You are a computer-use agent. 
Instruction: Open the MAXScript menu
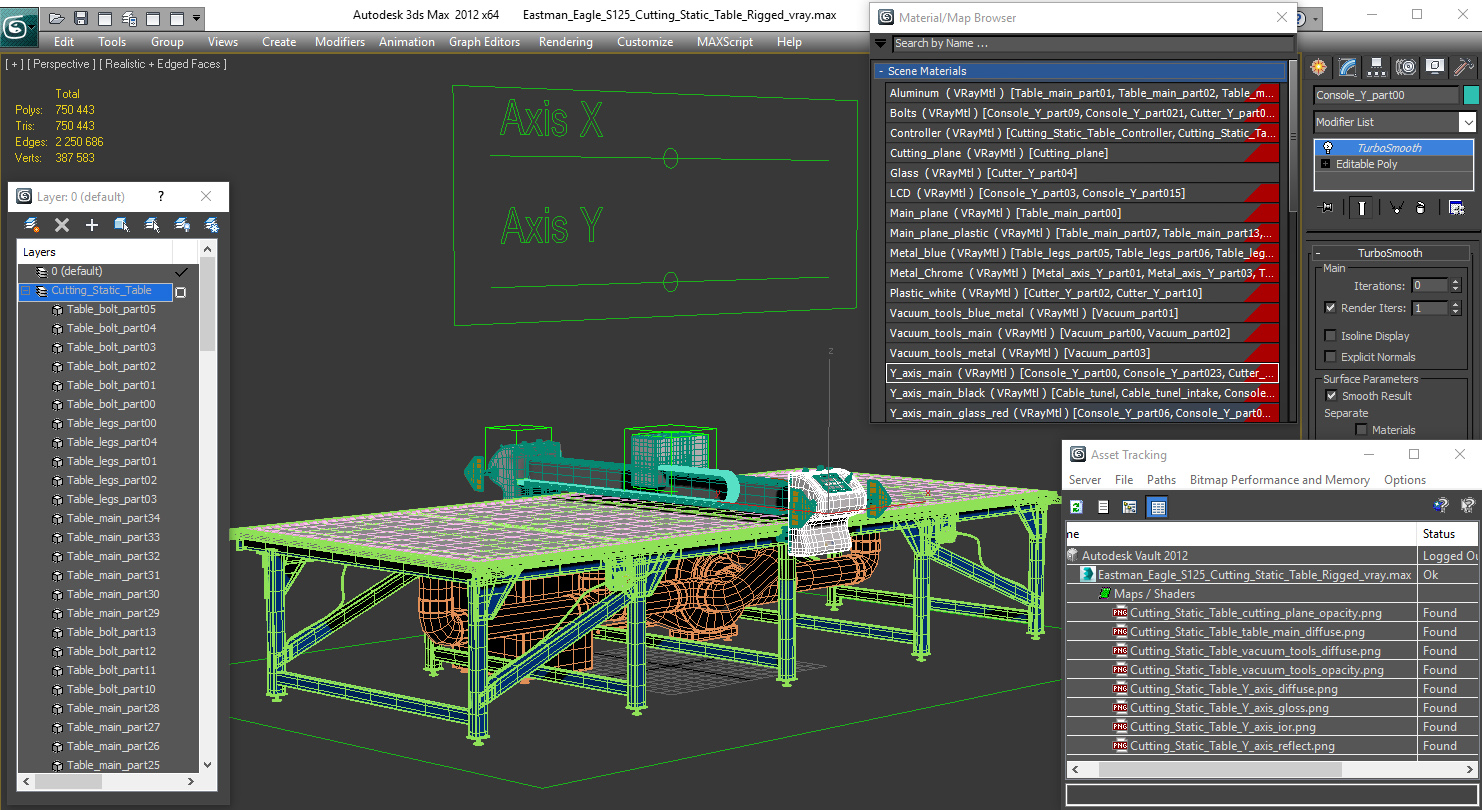pyautogui.click(x=725, y=42)
